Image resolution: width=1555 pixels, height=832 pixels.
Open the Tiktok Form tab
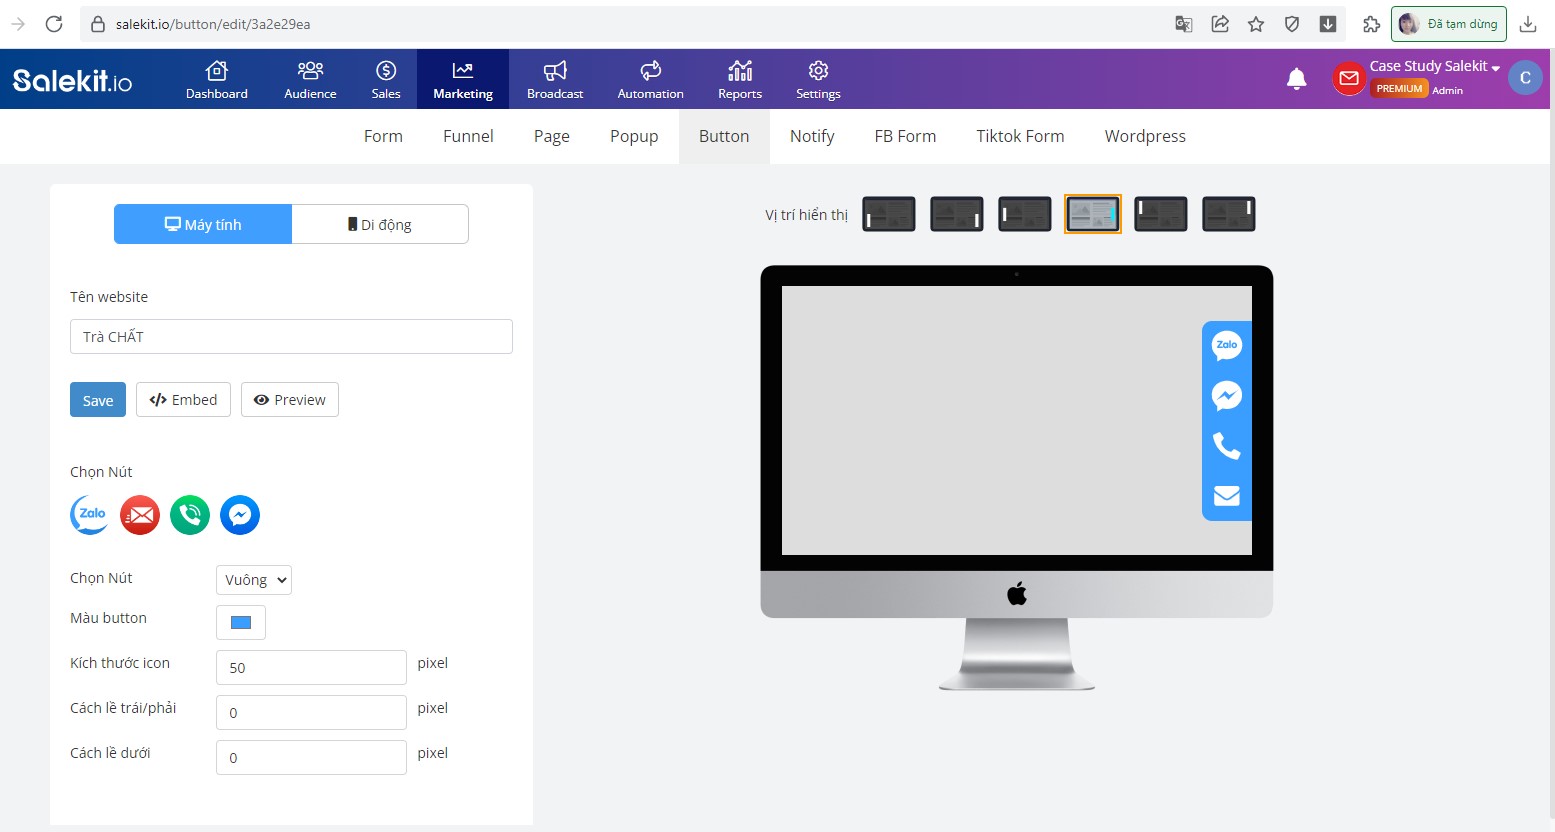(x=1020, y=136)
